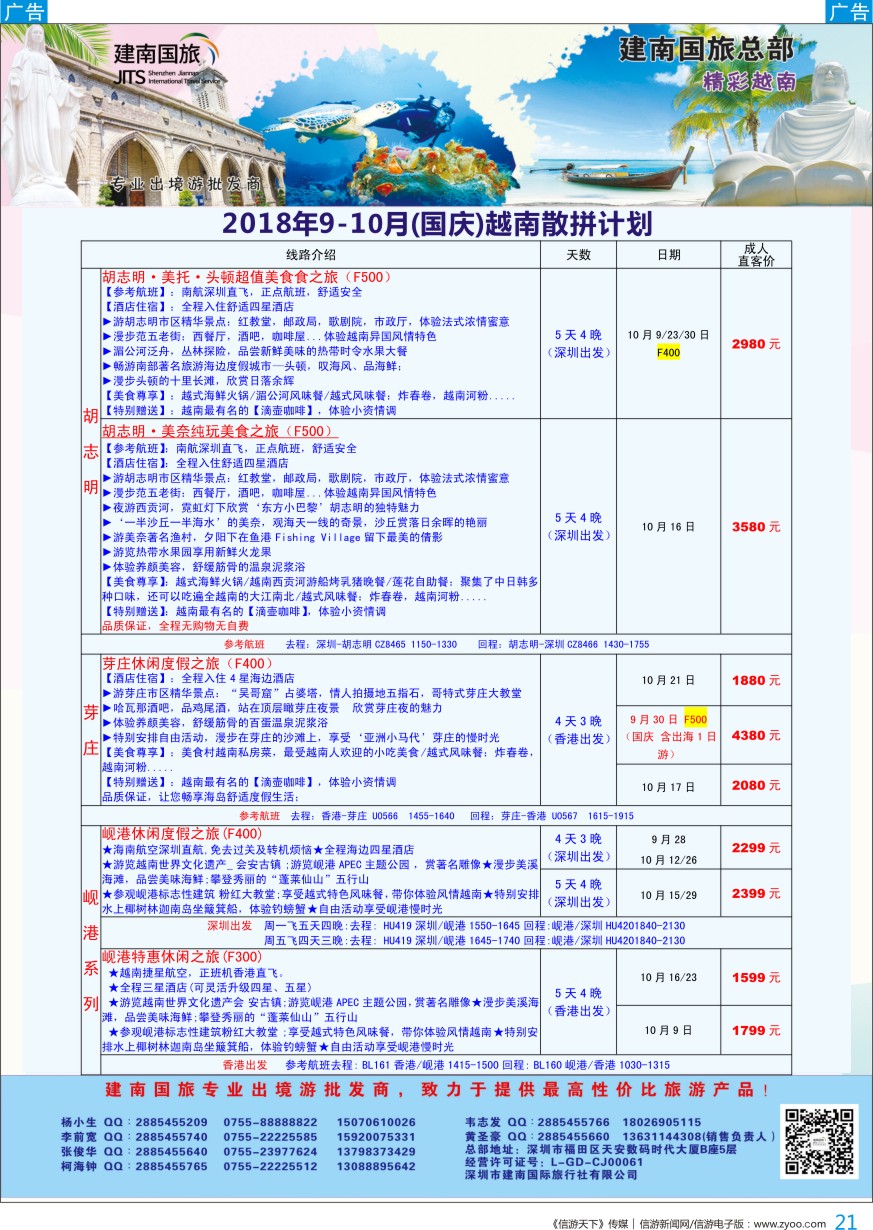This screenshot has width=873, height=1230.
Task: Click the 2299元 price
Action: (756, 848)
